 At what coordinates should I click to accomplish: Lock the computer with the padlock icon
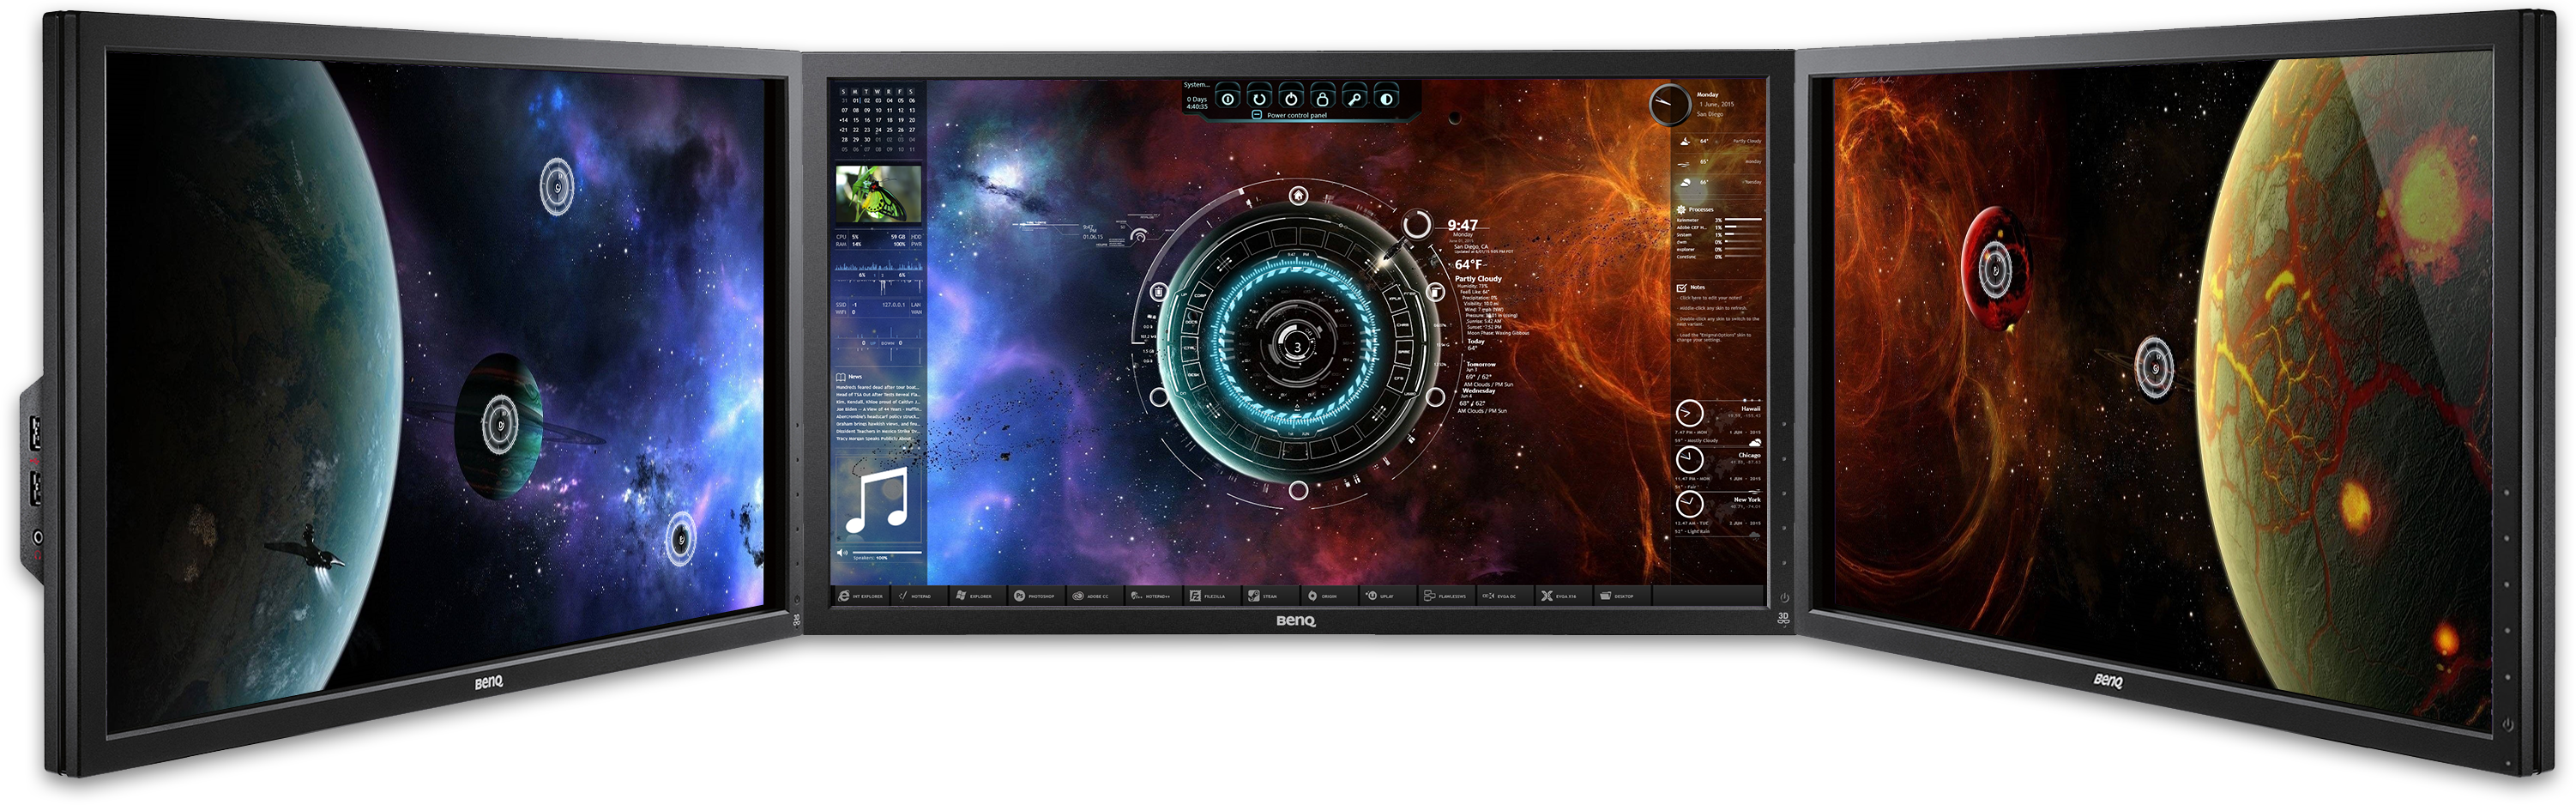coord(1322,98)
